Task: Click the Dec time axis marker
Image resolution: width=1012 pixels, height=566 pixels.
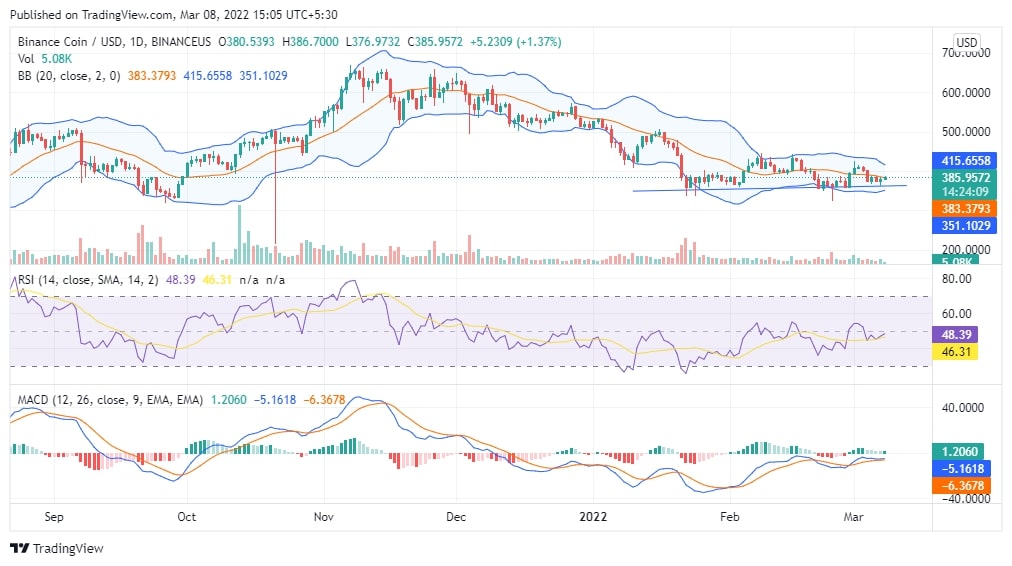Action: pos(456,517)
